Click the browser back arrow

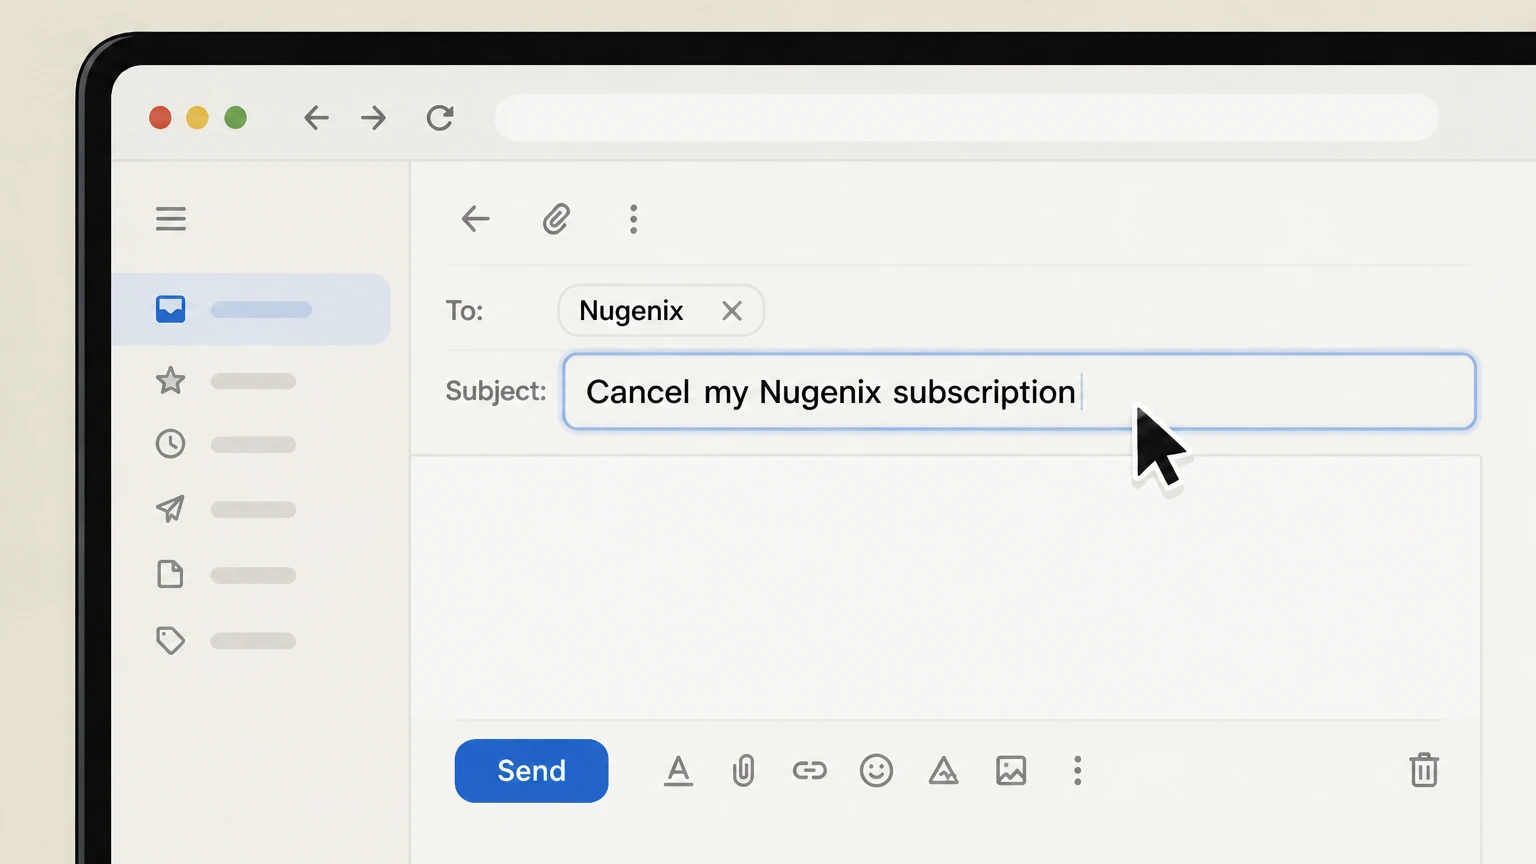tap(316, 118)
